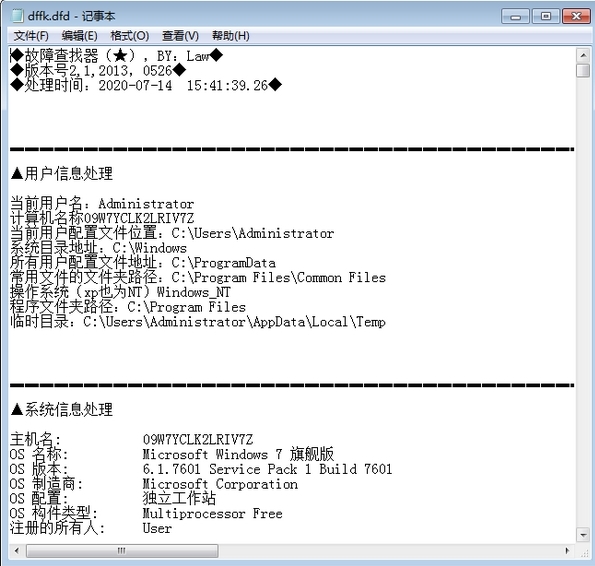
Task: Open the 帮助(H) menu
Action: 231,36
